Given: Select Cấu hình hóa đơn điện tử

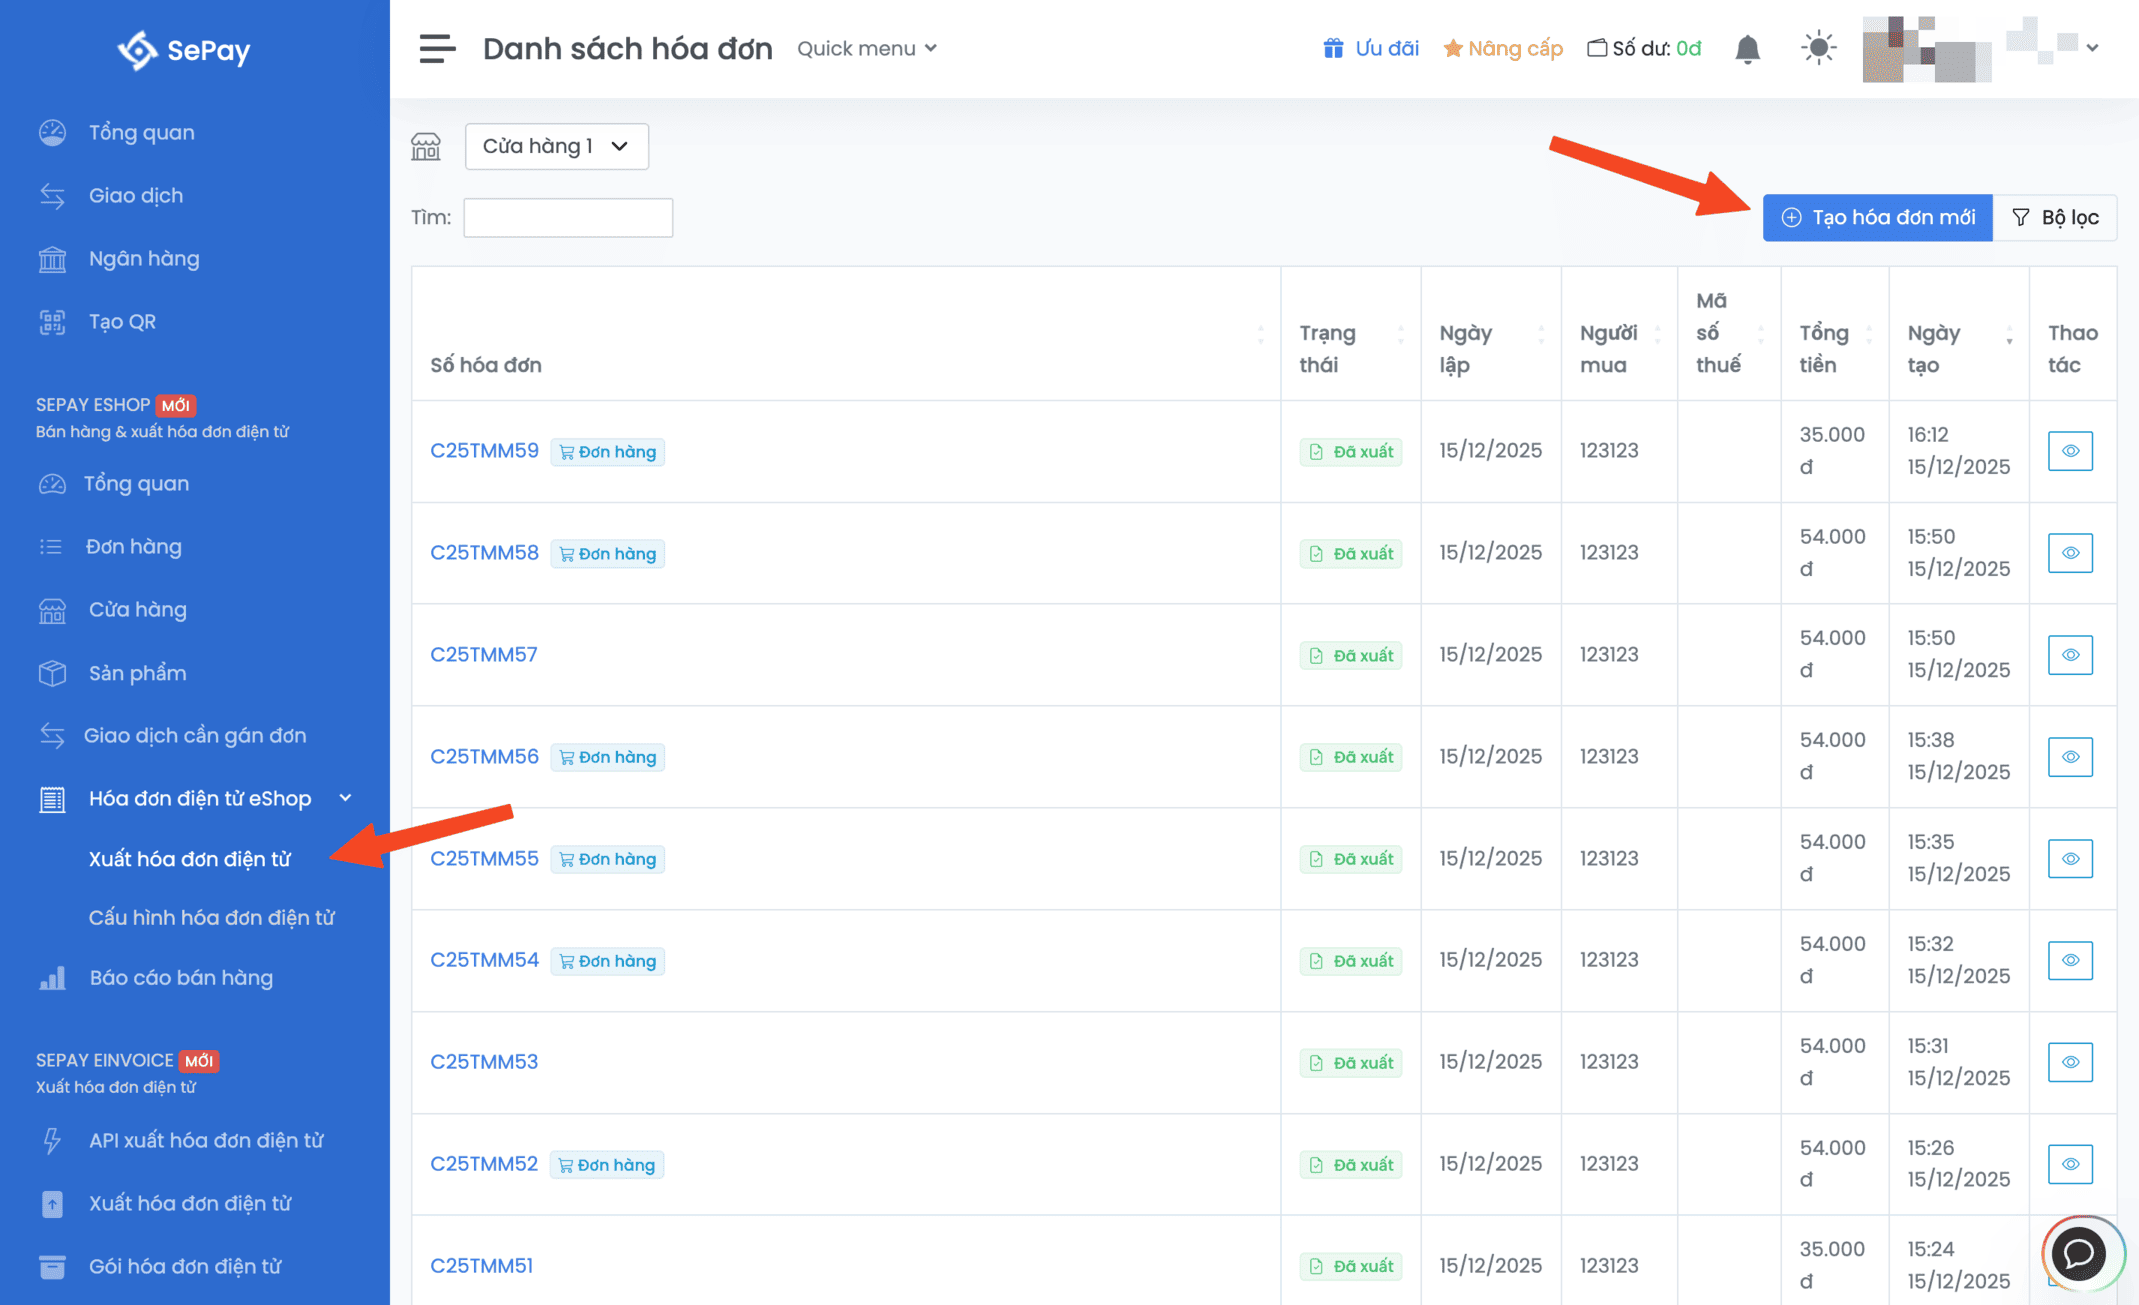Looking at the screenshot, I should [x=211, y=917].
